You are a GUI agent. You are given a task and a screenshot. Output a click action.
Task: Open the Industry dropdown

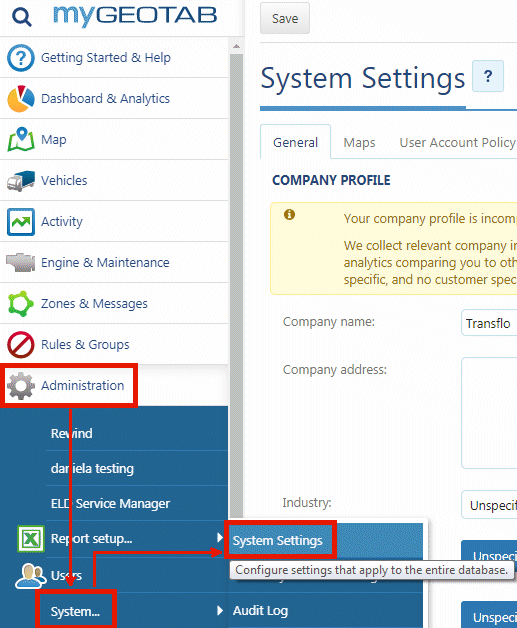(x=489, y=505)
